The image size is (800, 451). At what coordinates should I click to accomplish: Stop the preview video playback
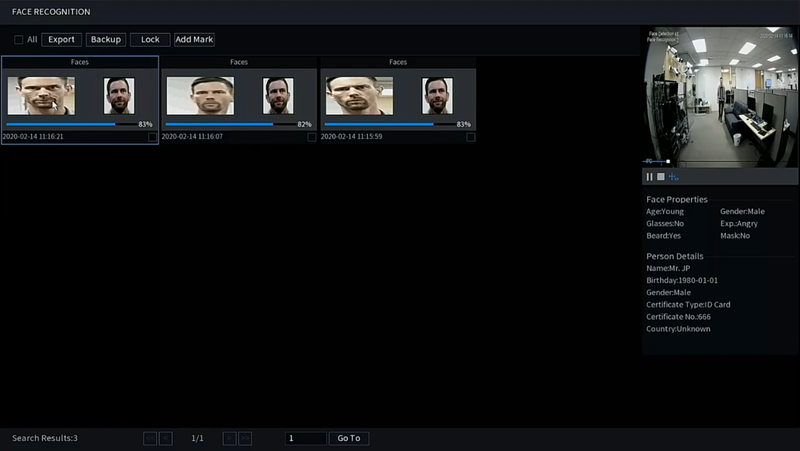[x=661, y=177]
